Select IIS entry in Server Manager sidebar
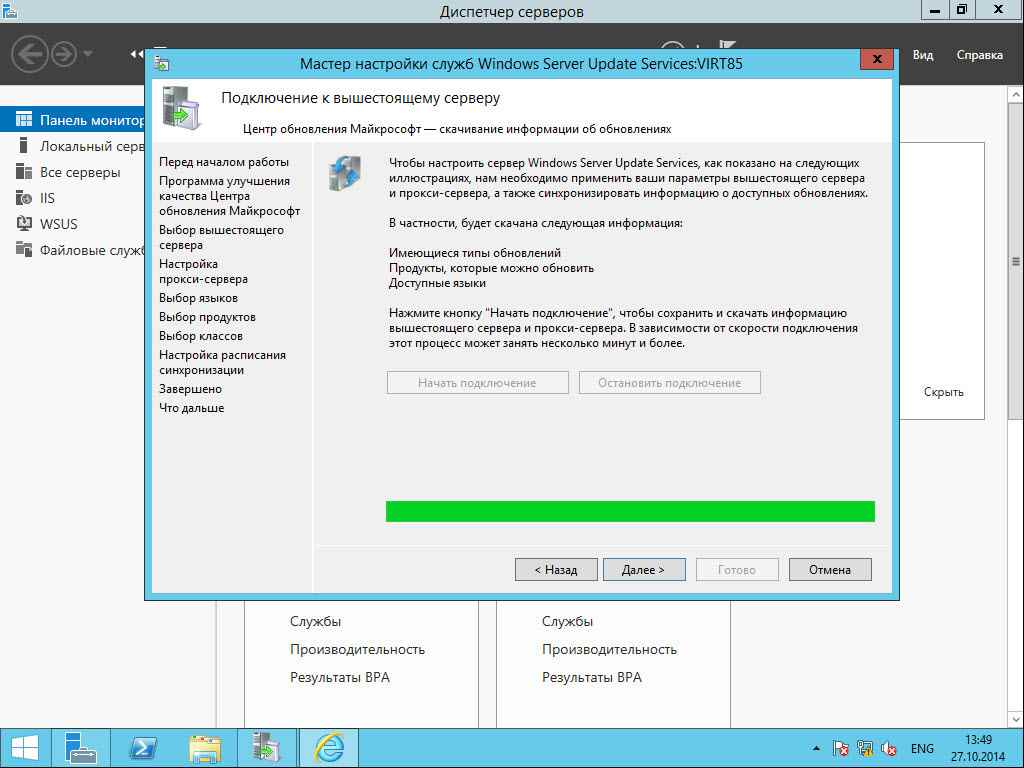 [47, 198]
